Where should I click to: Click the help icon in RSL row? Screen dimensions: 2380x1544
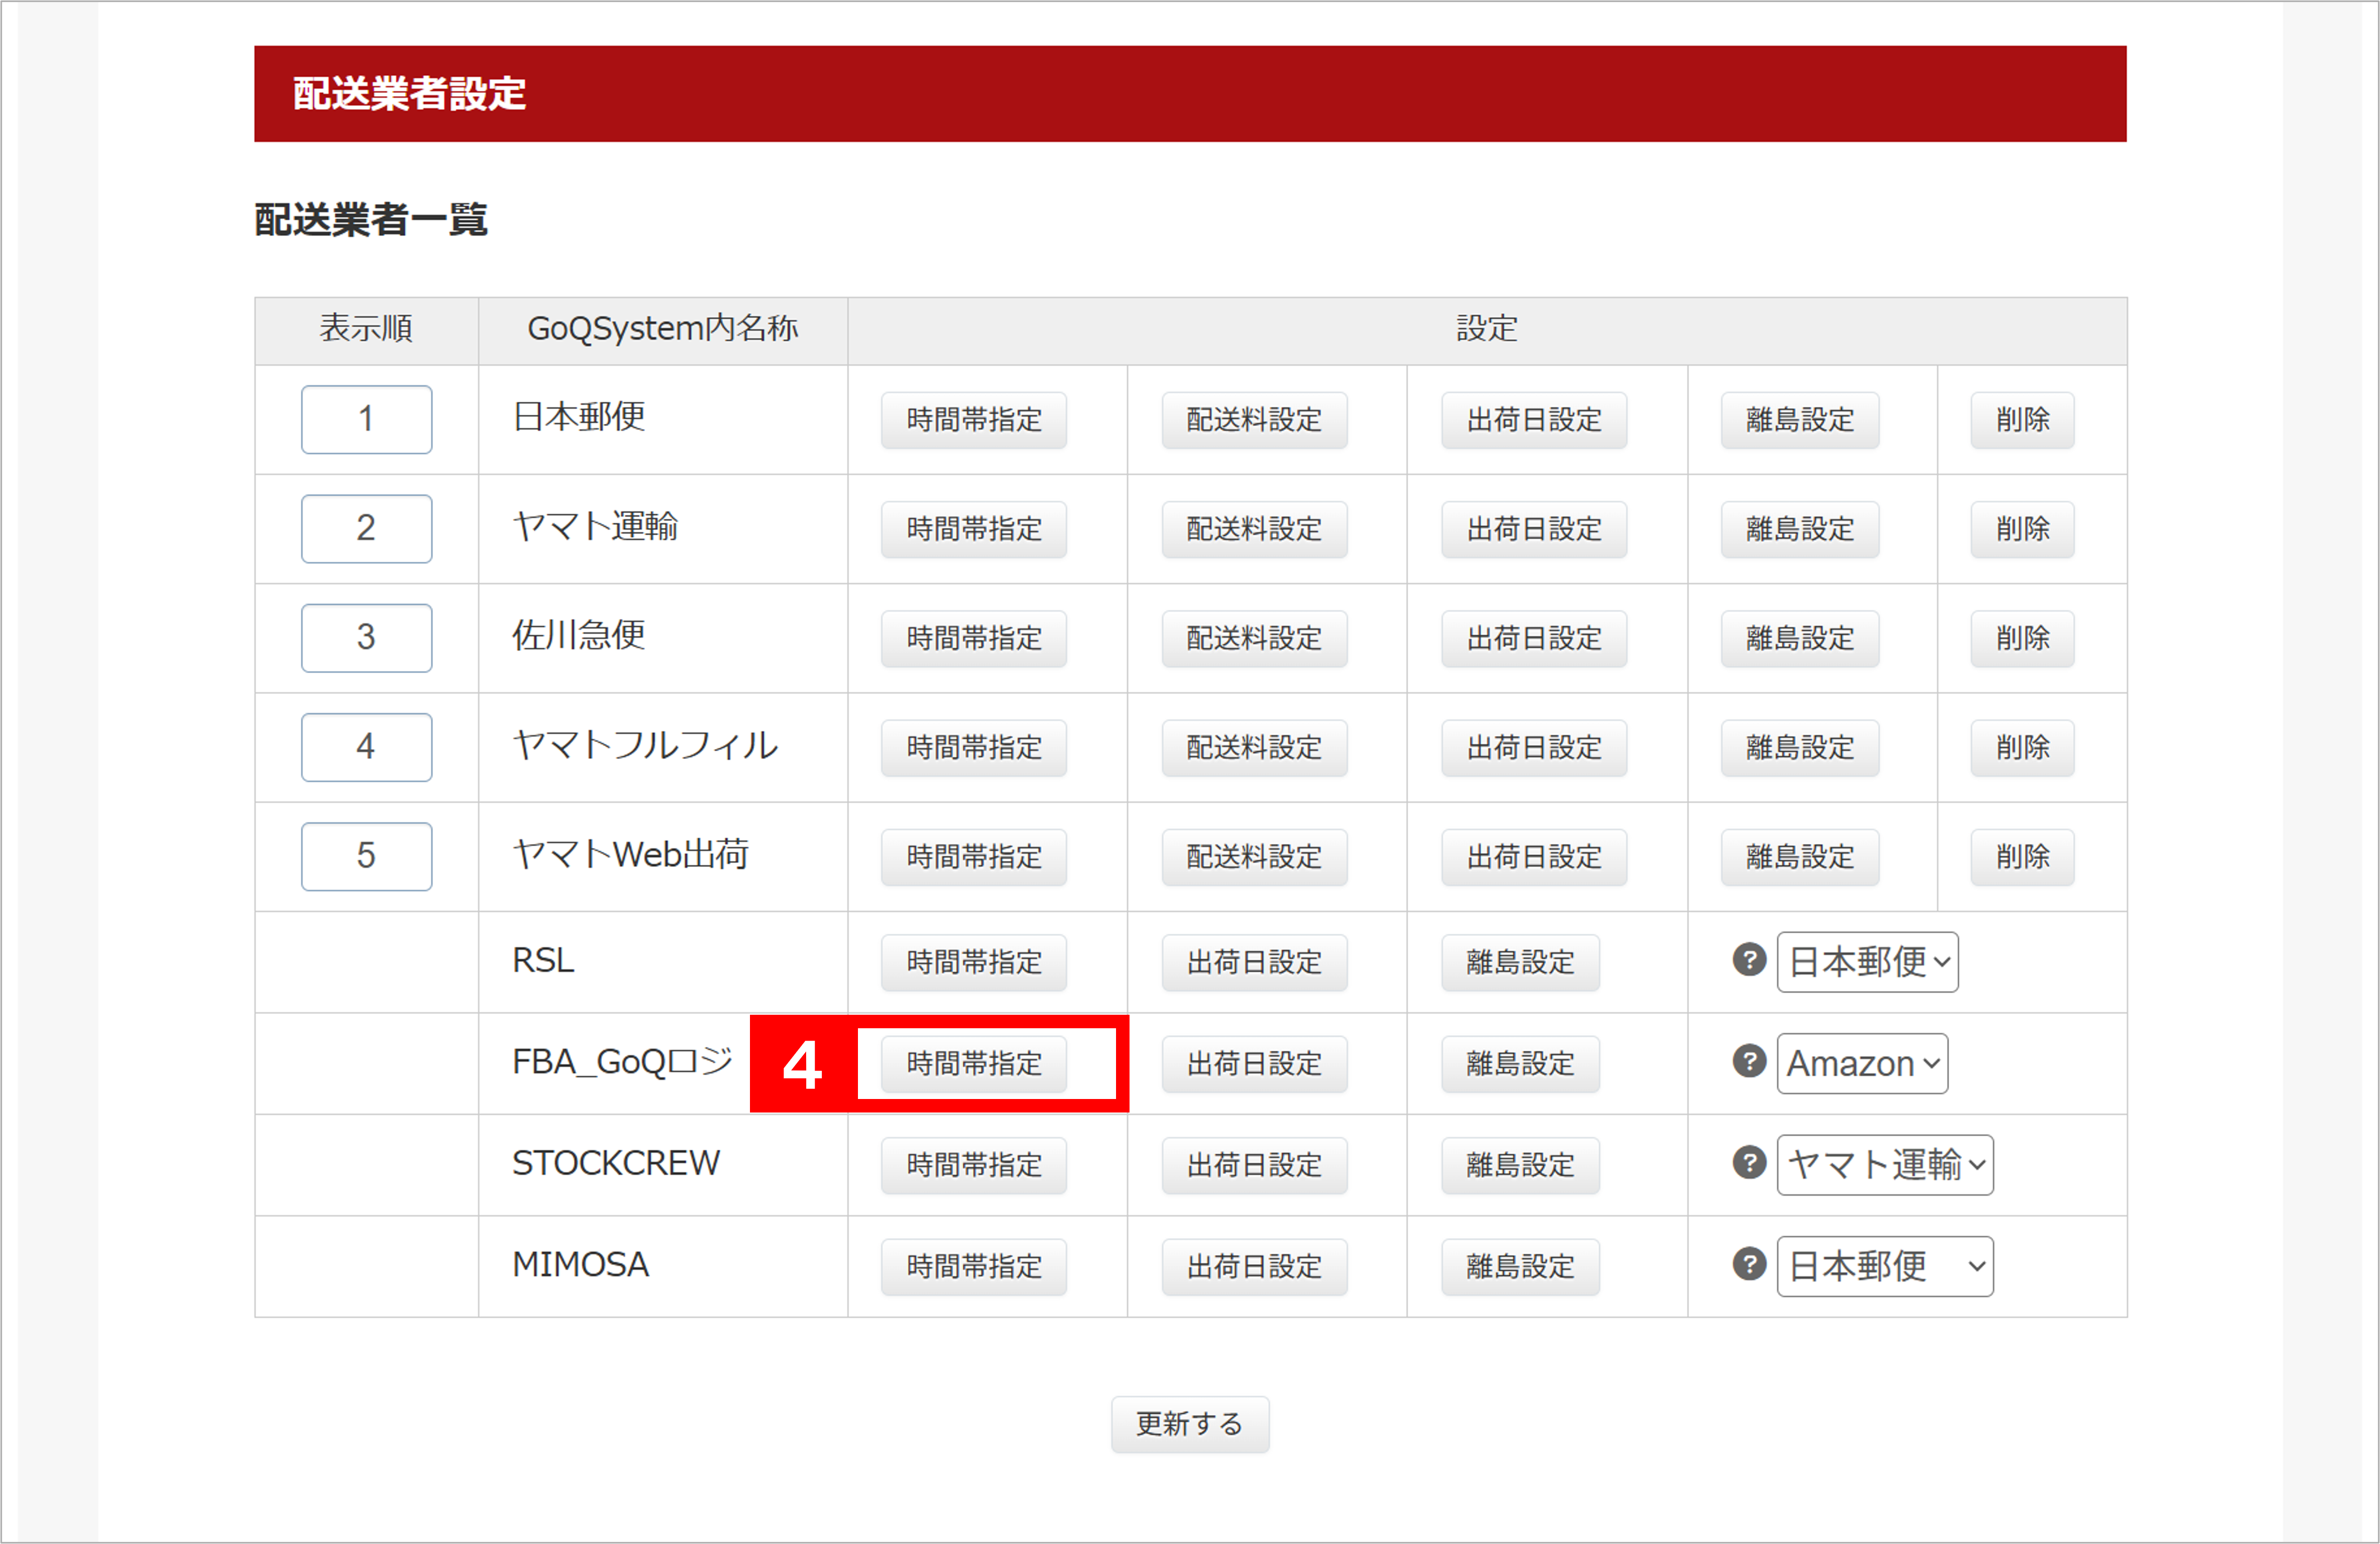click(1749, 961)
